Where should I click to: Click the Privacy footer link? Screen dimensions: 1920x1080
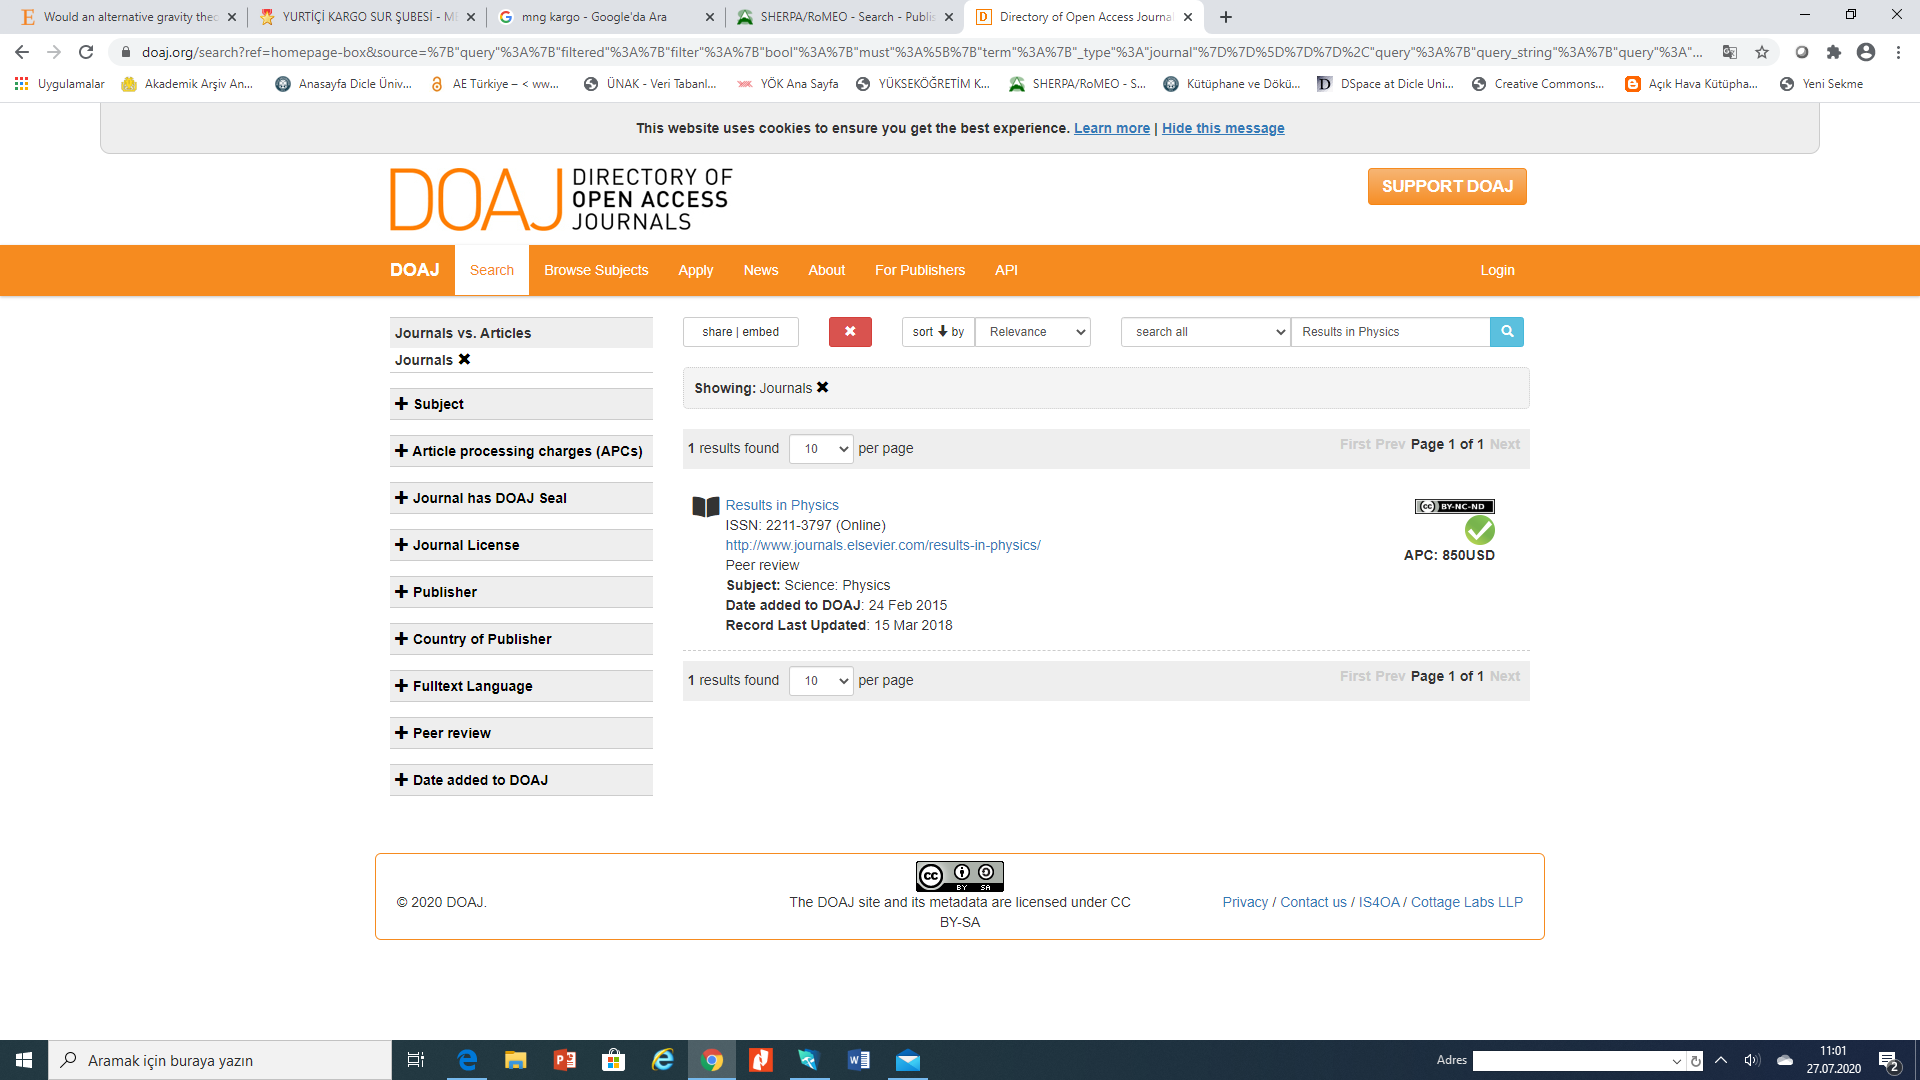pyautogui.click(x=1245, y=902)
